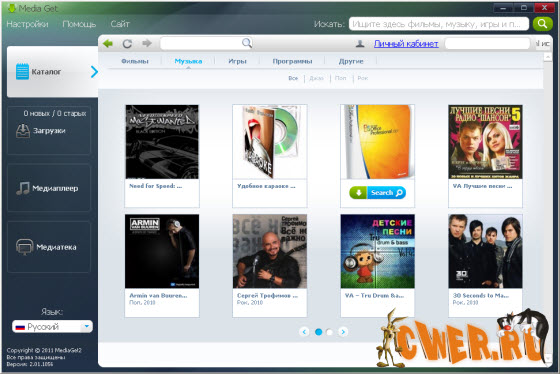
Task: Select the Все genre filter
Action: tap(293, 78)
